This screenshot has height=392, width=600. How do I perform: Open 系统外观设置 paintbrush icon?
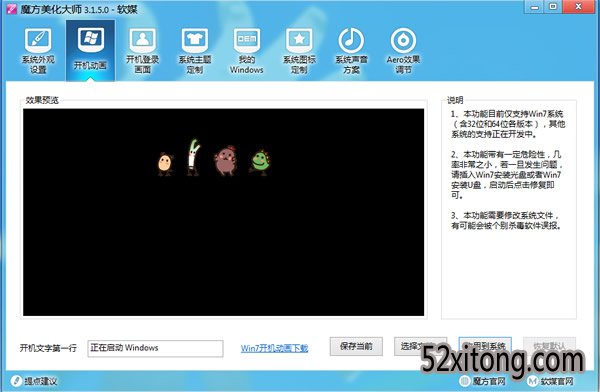(38, 41)
